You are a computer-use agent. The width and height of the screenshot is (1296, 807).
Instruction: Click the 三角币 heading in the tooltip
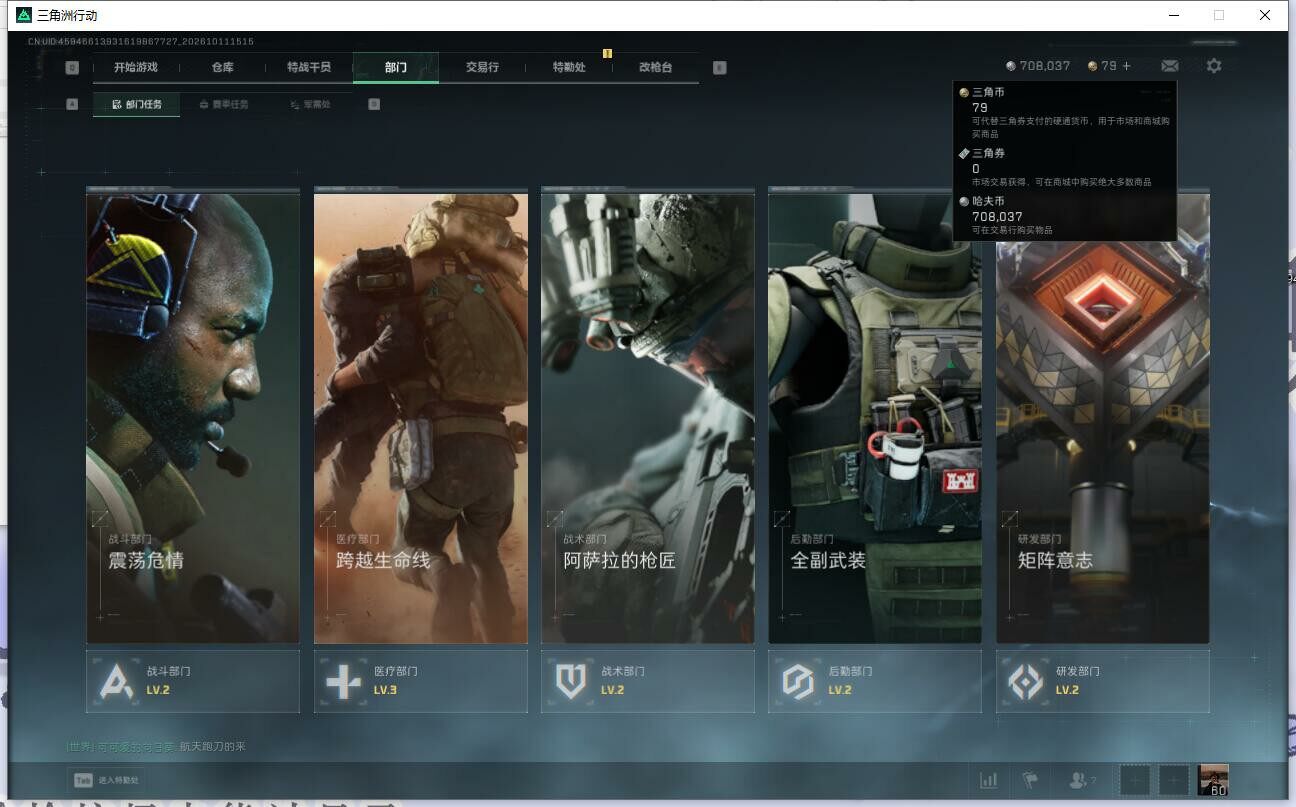tap(988, 92)
